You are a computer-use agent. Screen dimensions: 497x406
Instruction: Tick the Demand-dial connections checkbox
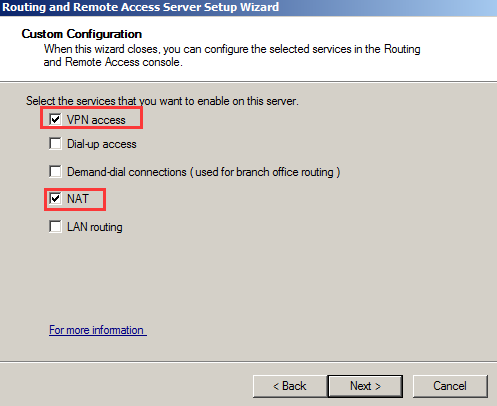pyautogui.click(x=55, y=172)
